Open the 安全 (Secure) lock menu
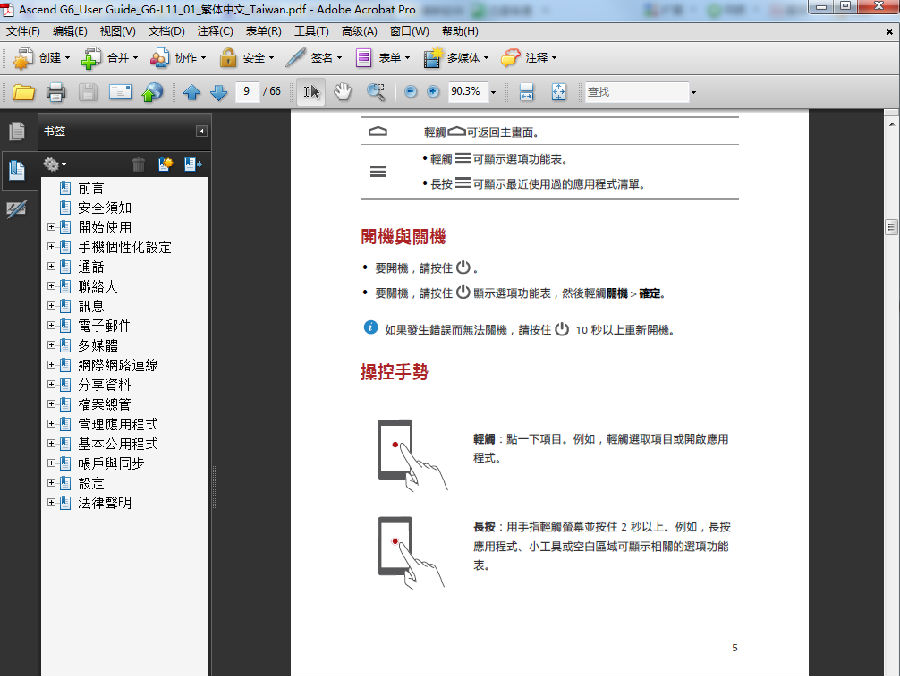900x676 pixels. [x=247, y=58]
